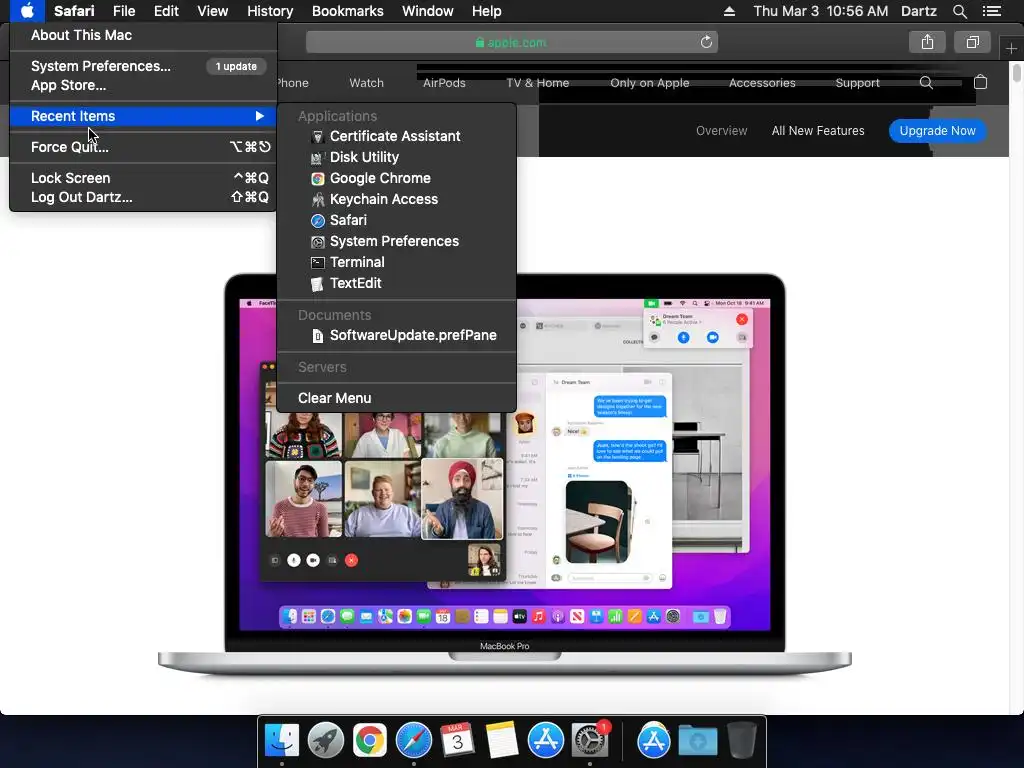Screen dimensions: 1024x768
Task: Choose Force Quit… menu item
Action: pyautogui.click(x=143, y=147)
